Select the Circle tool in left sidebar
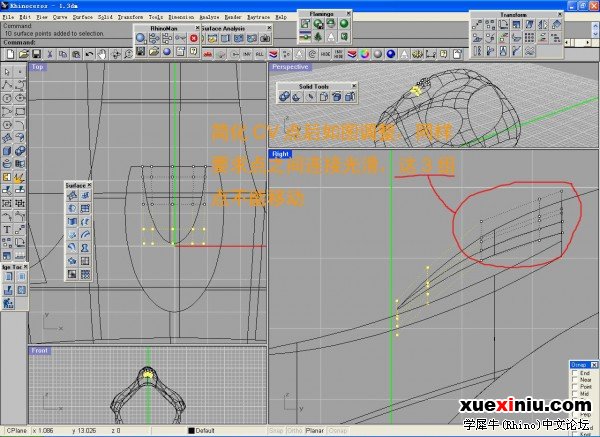 (x=7, y=98)
